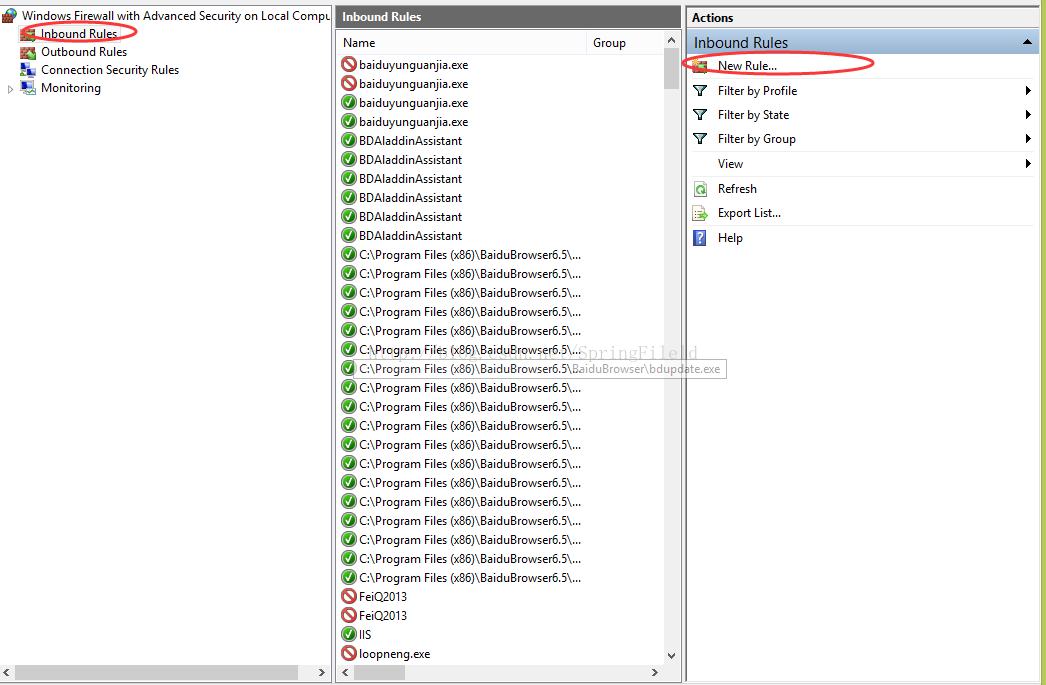
Task: Click the New Rule icon in Actions
Action: coord(700,66)
